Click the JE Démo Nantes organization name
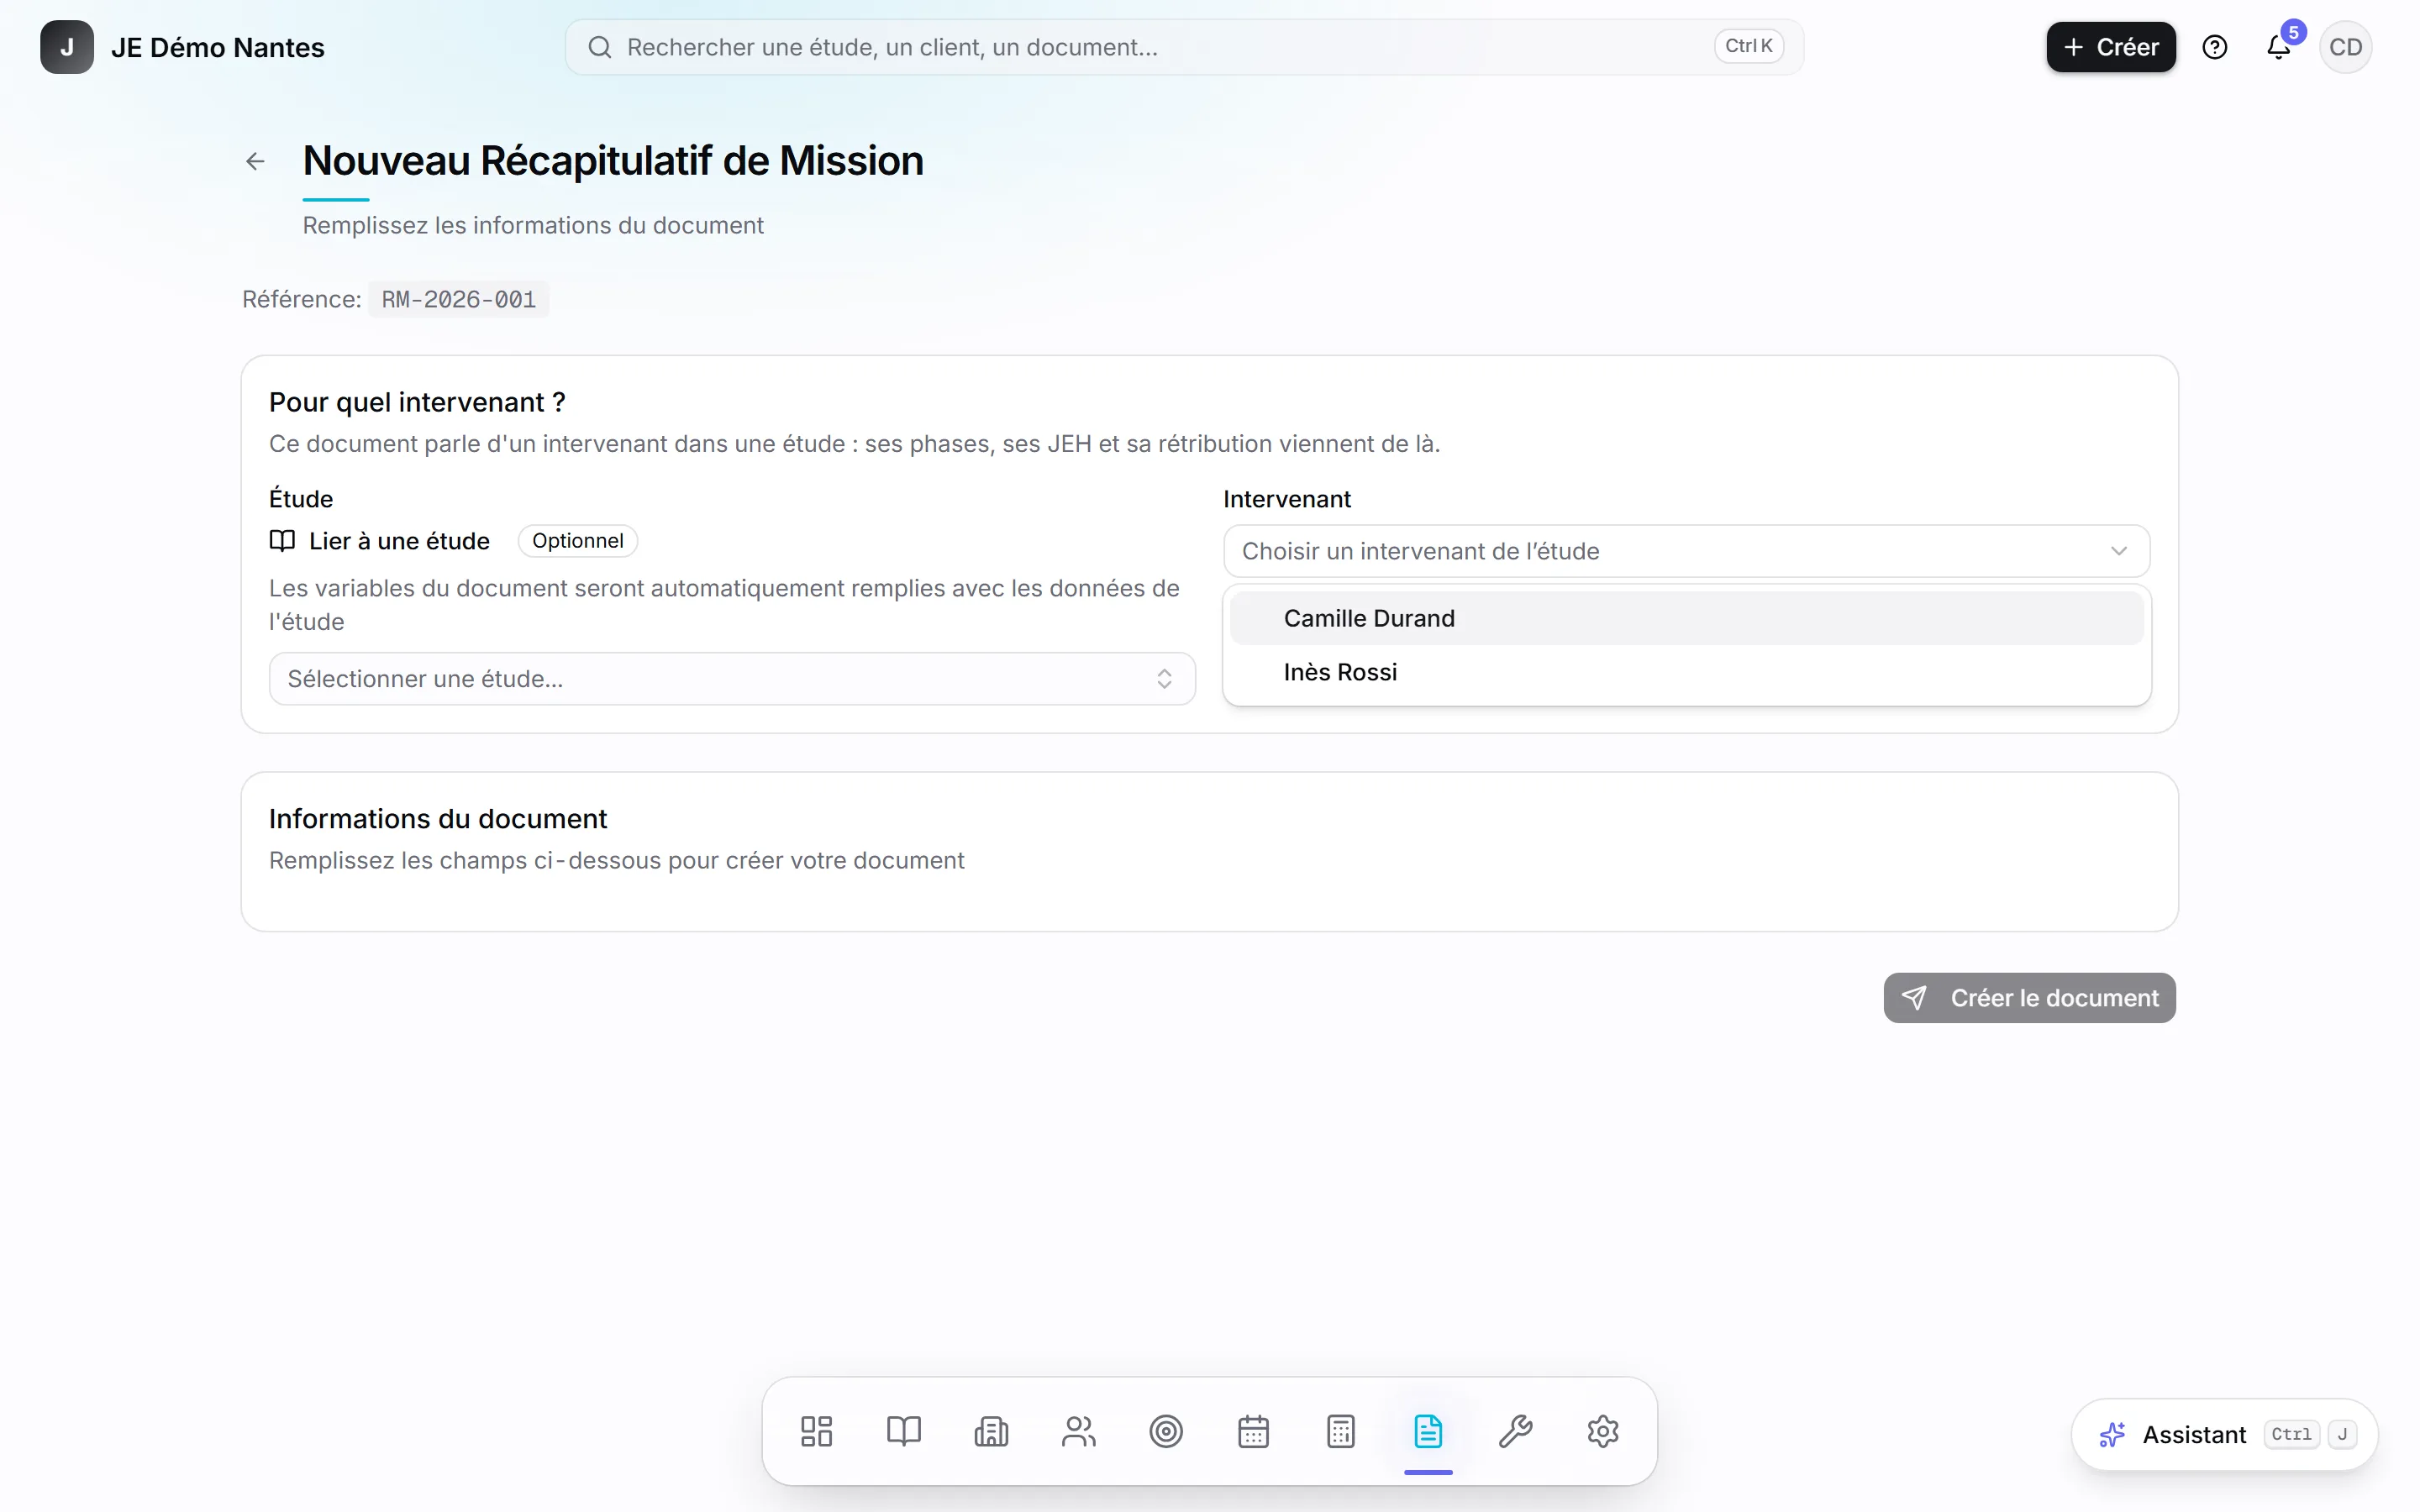The height and width of the screenshot is (1512, 2420). point(217,47)
